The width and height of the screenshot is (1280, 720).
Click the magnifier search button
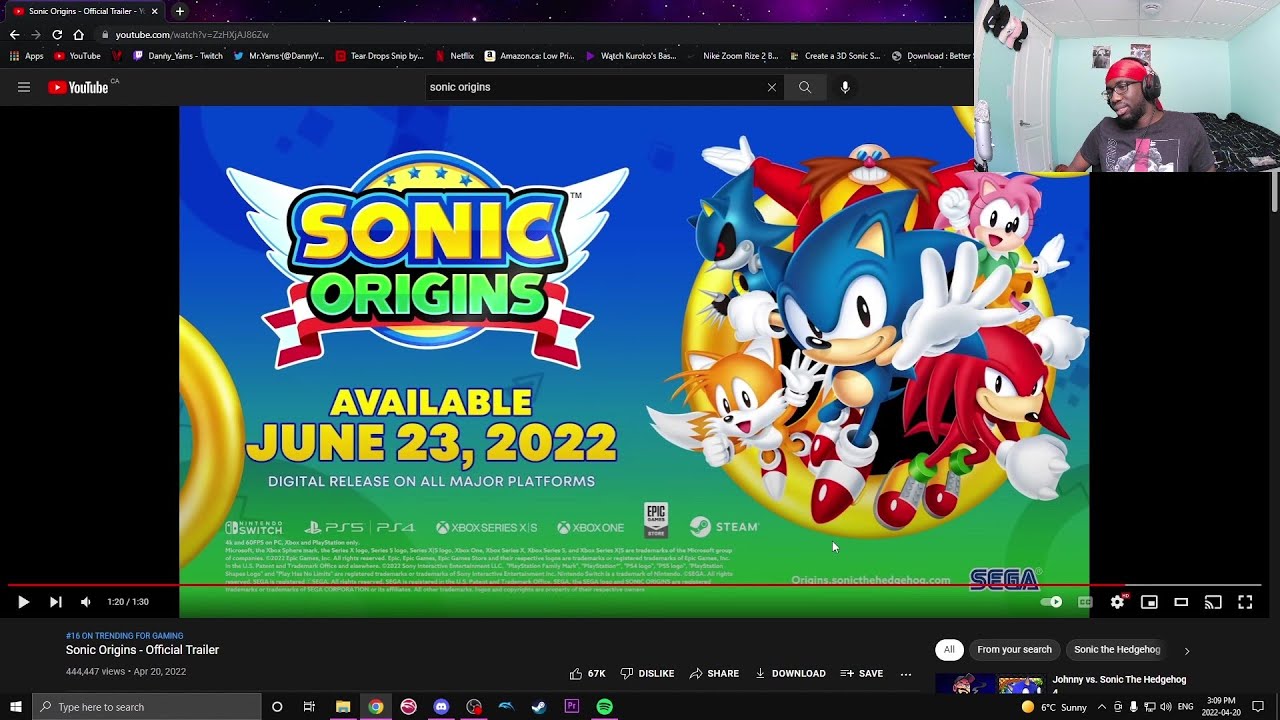[x=805, y=87]
